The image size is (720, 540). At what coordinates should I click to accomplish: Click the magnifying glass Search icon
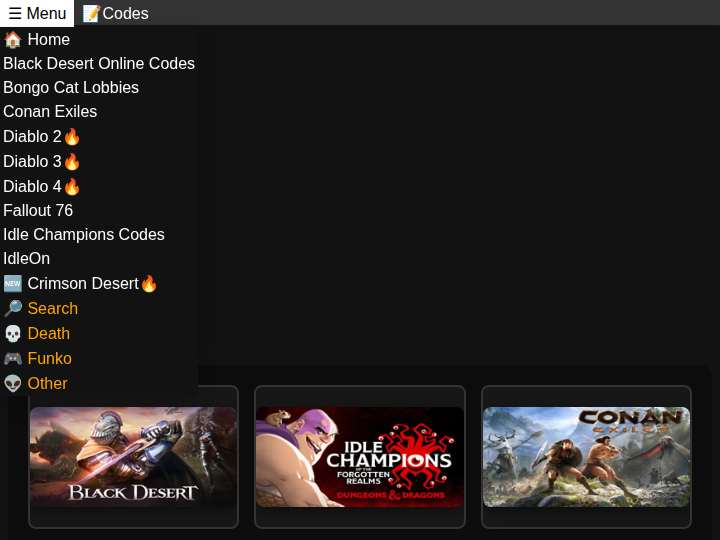pos(13,309)
